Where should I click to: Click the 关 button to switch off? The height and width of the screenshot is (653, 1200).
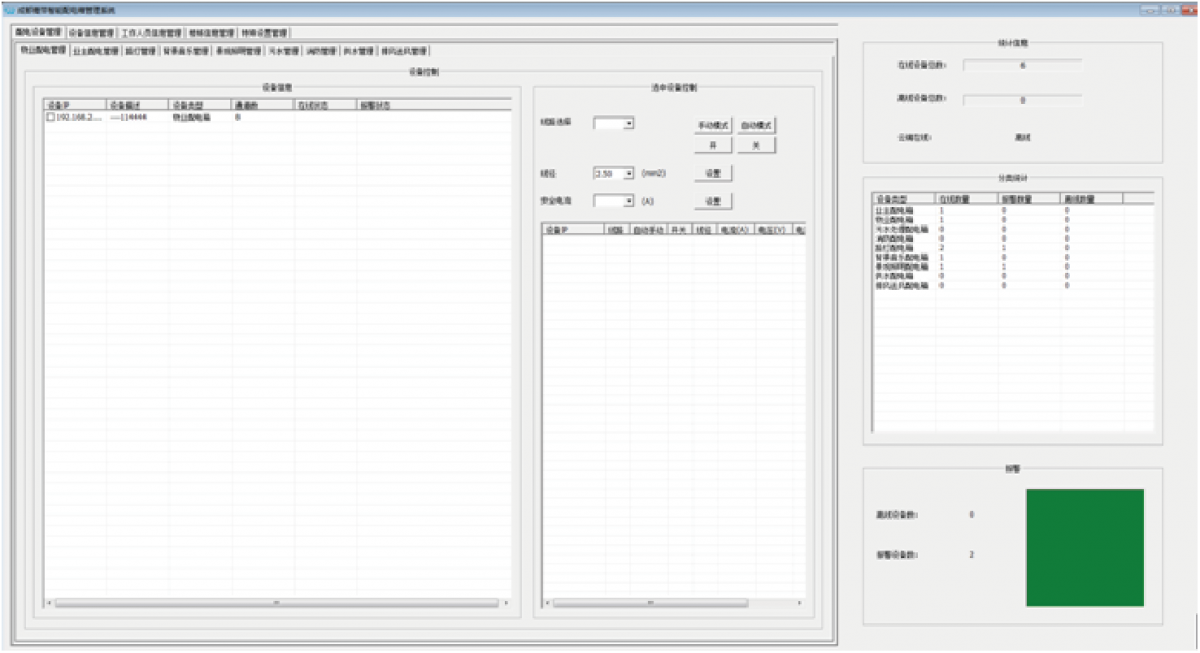(x=756, y=145)
